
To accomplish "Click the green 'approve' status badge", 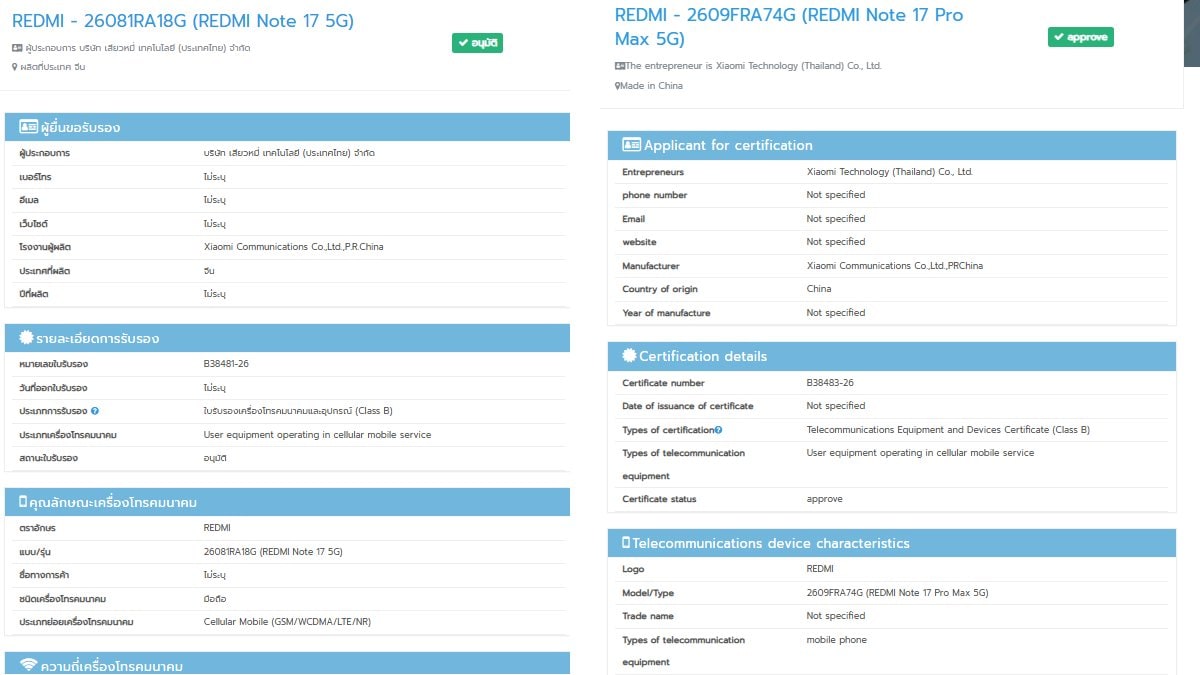I will (x=1080, y=37).
